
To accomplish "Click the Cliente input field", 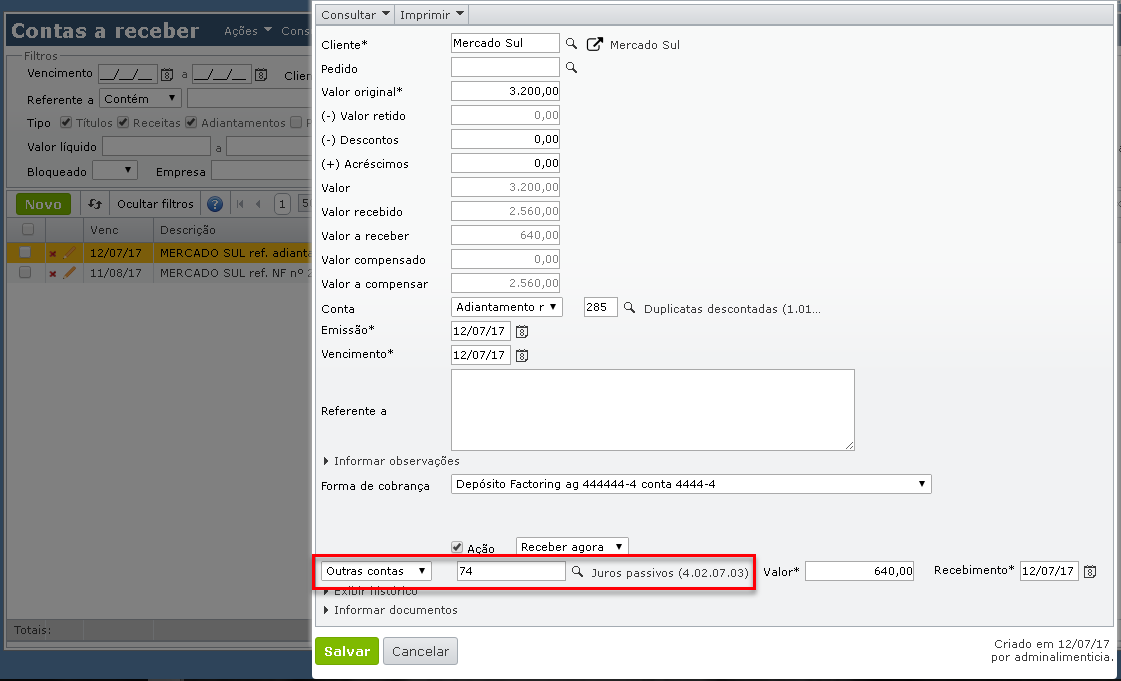I will pos(505,44).
